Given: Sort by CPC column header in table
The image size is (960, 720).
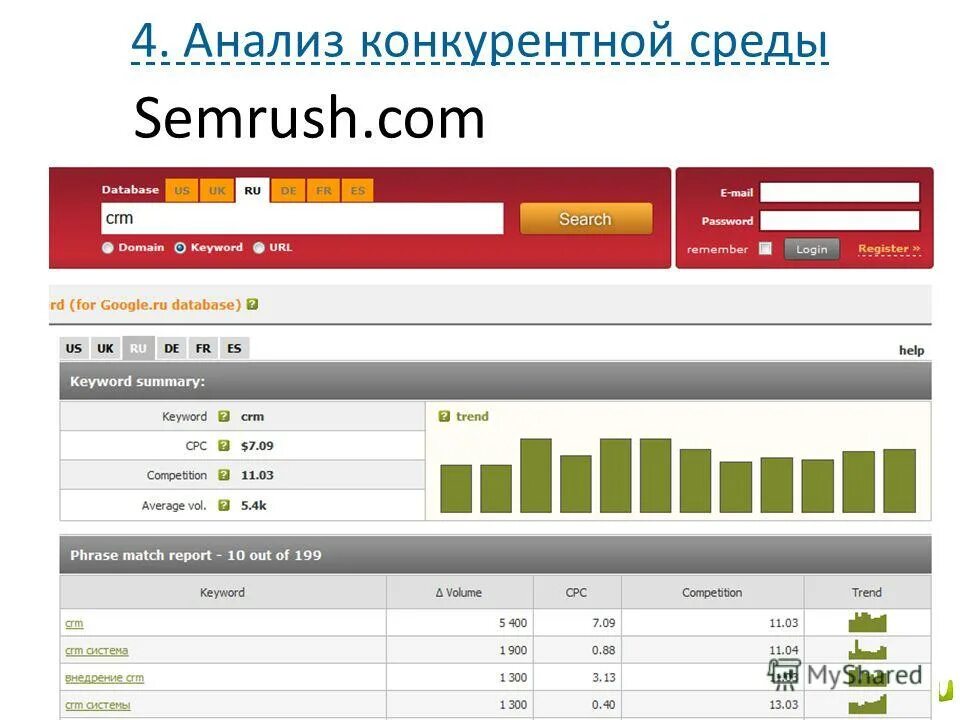Looking at the screenshot, I should tap(576, 593).
